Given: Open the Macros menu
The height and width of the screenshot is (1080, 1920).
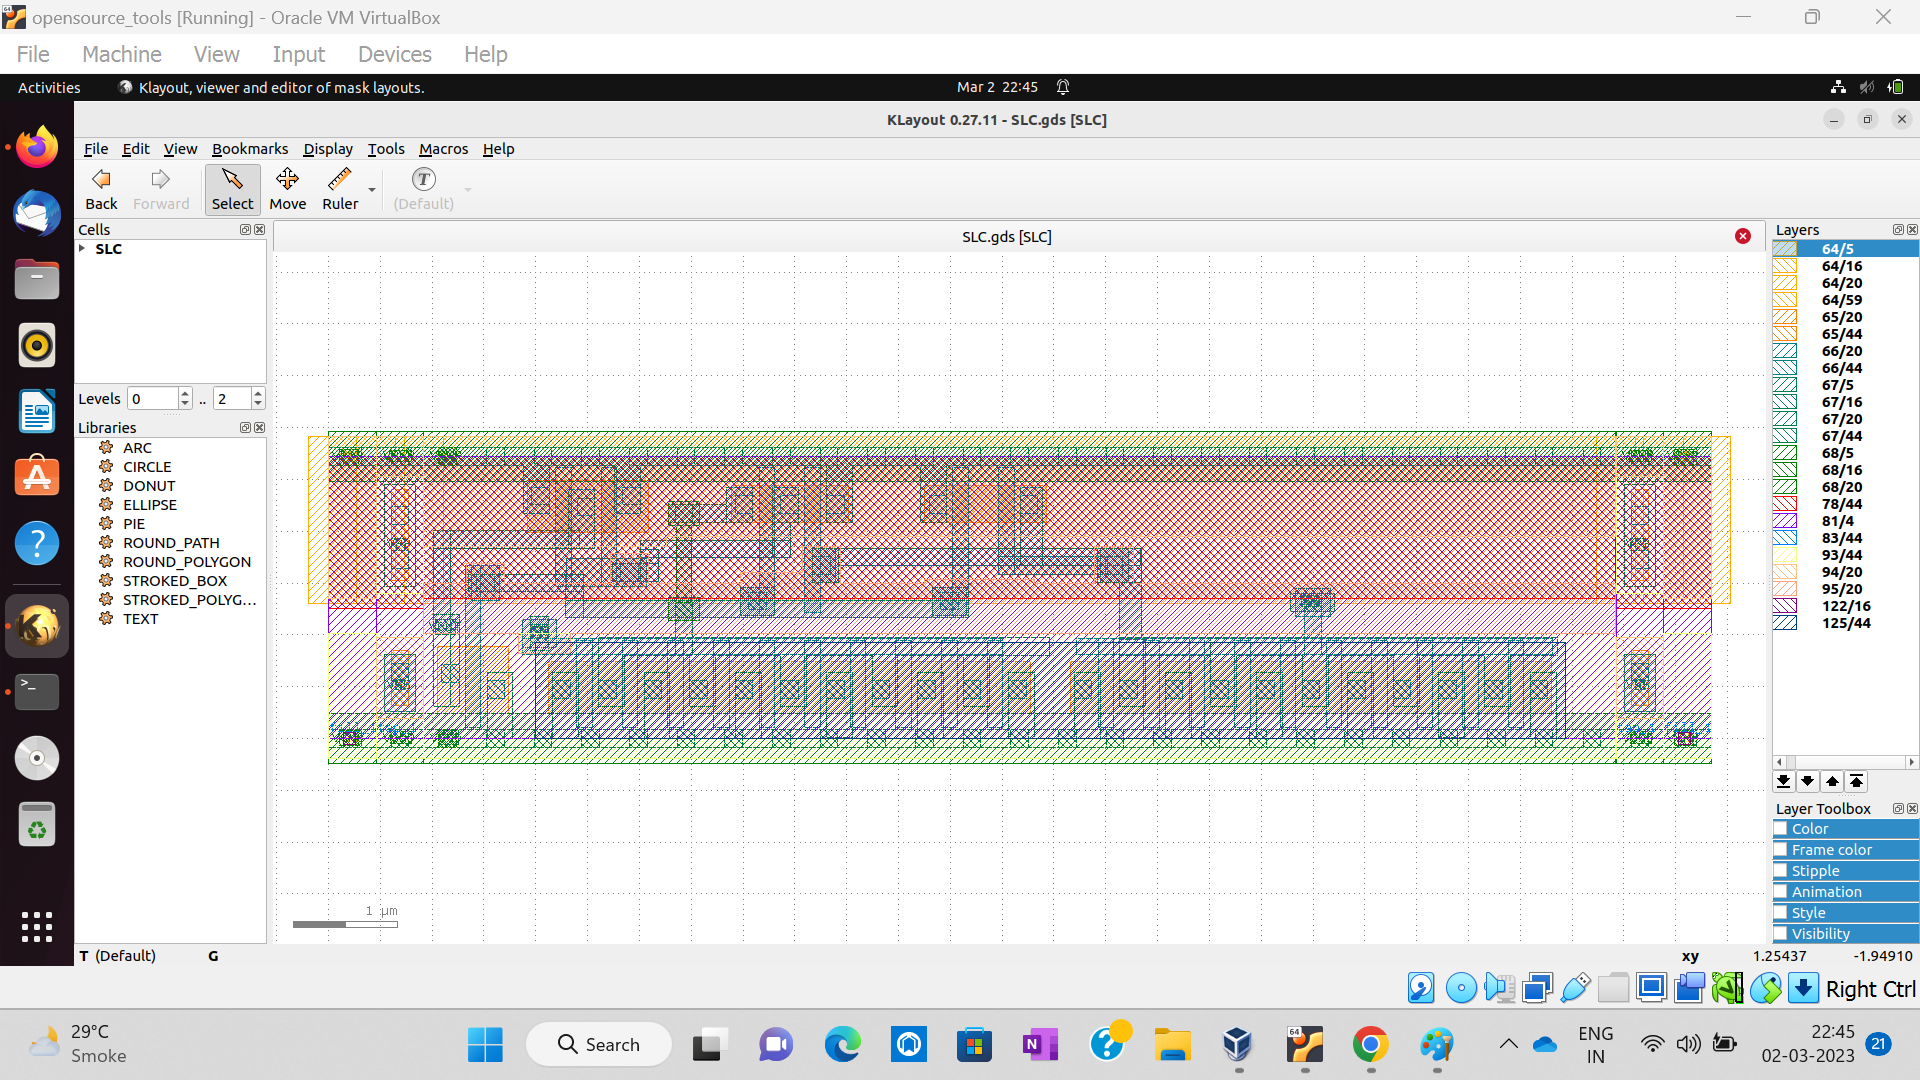Looking at the screenshot, I should click(x=443, y=149).
